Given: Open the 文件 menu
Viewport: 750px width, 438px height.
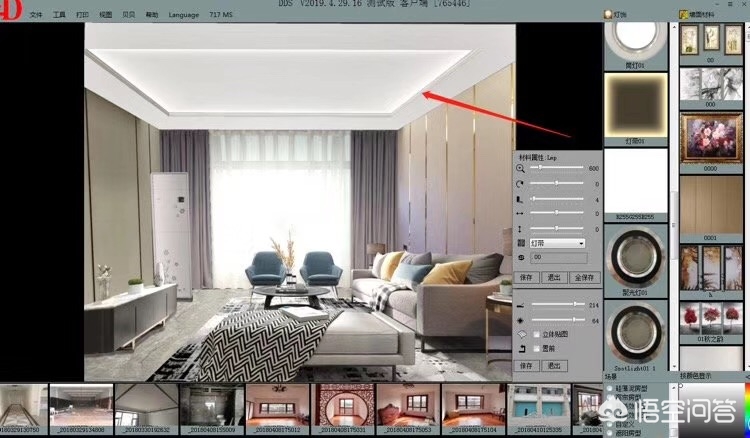Looking at the screenshot, I should 36,16.
